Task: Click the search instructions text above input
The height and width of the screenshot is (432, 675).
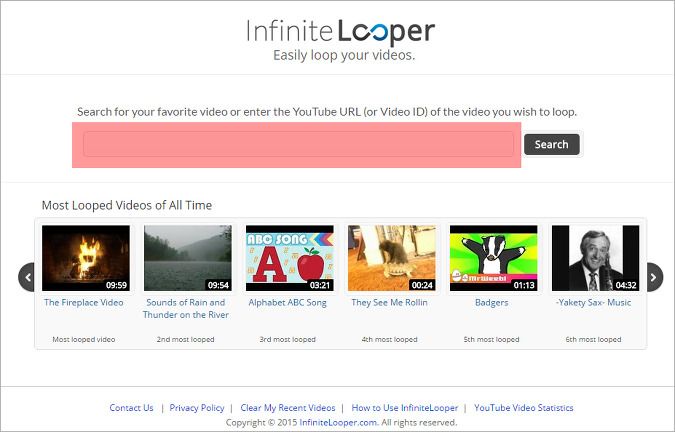Action: tap(327, 112)
